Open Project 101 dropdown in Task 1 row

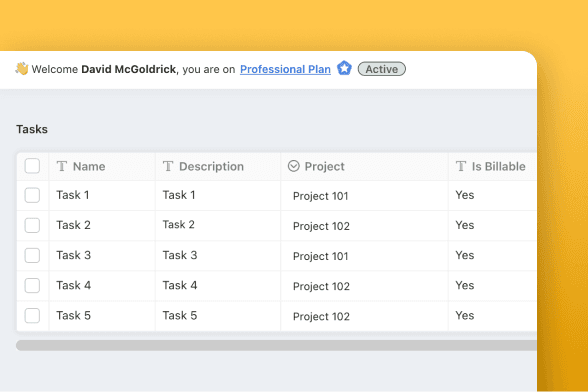[x=364, y=196]
